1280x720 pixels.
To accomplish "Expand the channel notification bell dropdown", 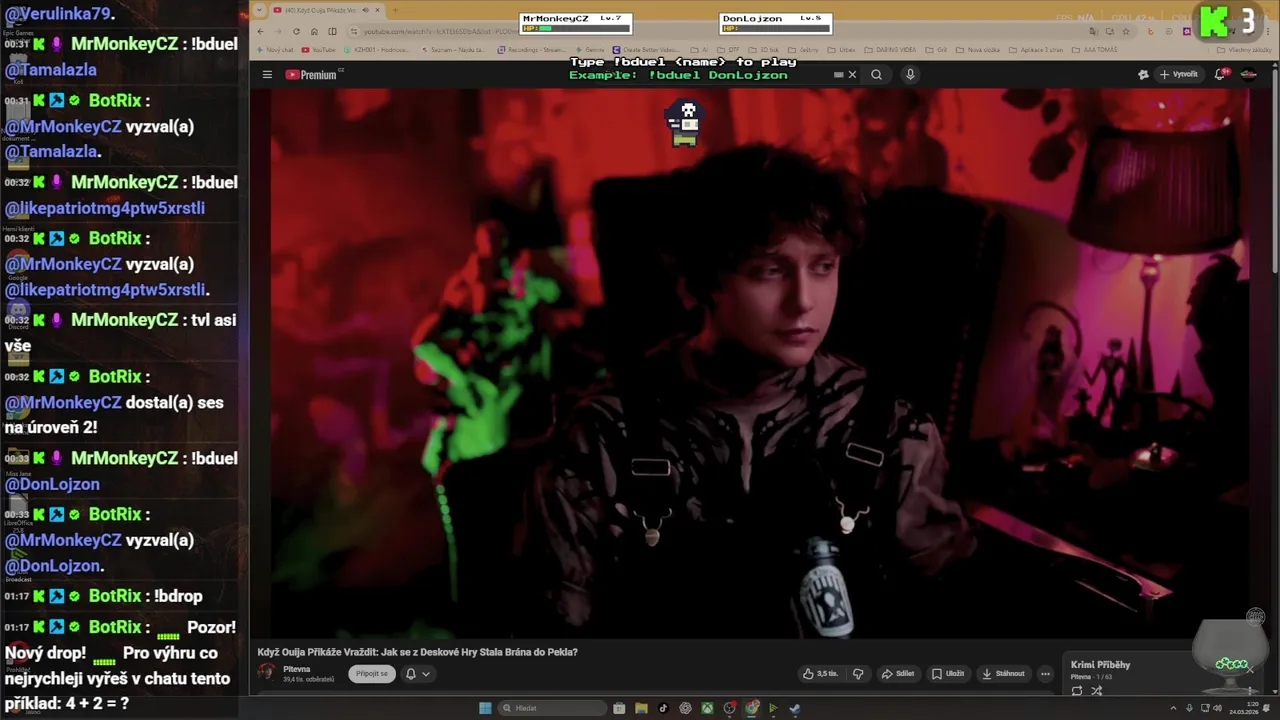I will 417,673.
